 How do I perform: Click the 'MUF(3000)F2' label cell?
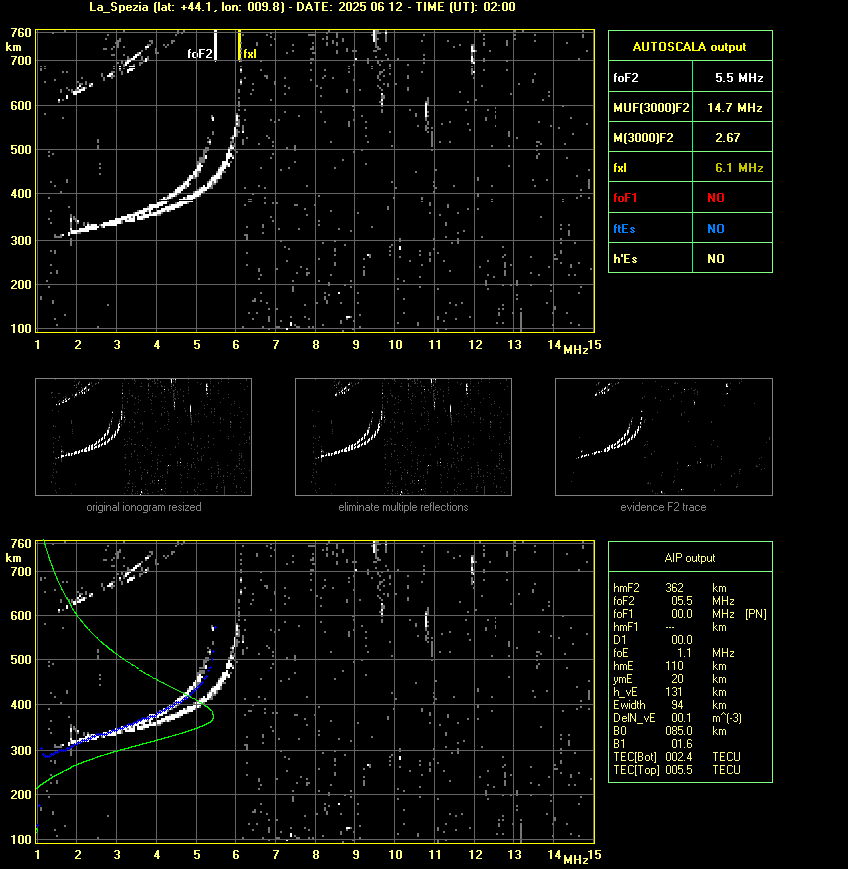tap(651, 108)
